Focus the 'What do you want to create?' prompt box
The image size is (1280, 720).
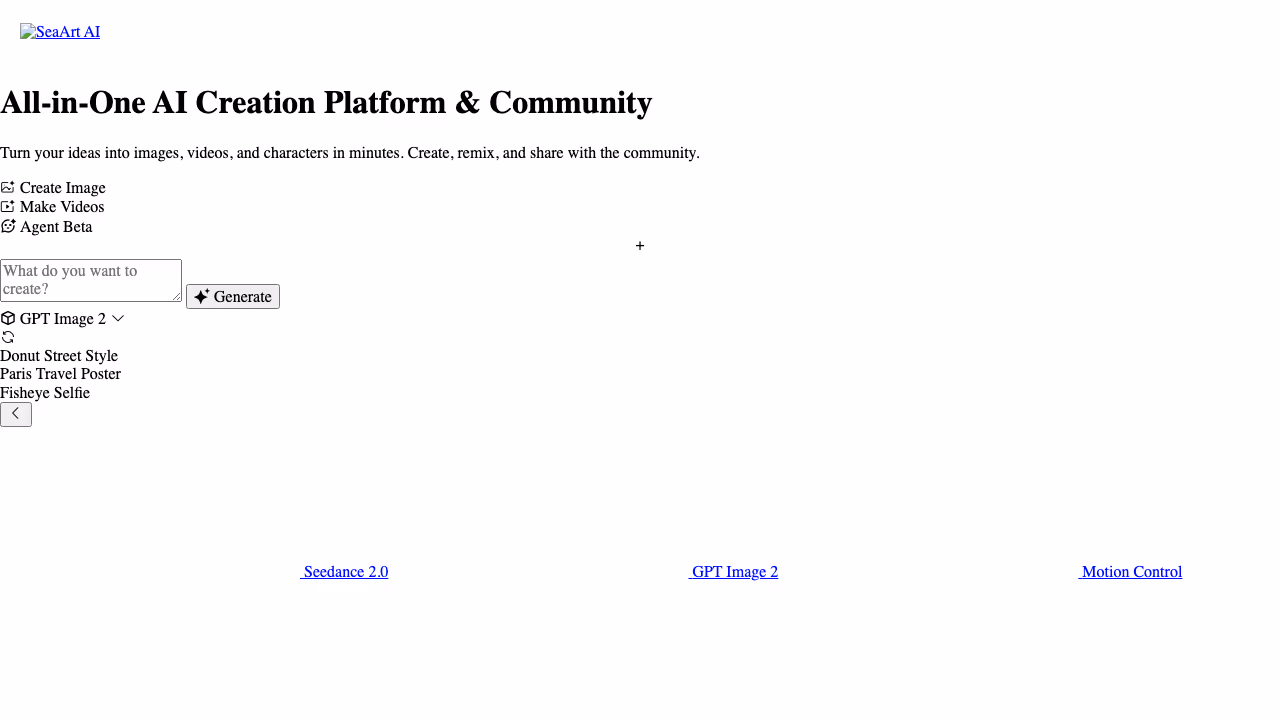click(x=91, y=280)
